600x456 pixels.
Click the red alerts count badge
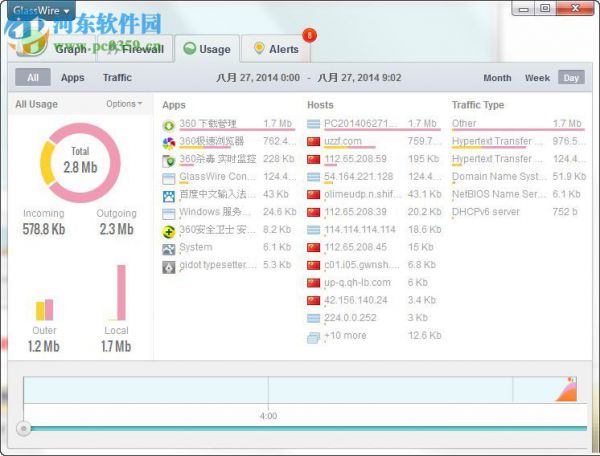(x=309, y=36)
